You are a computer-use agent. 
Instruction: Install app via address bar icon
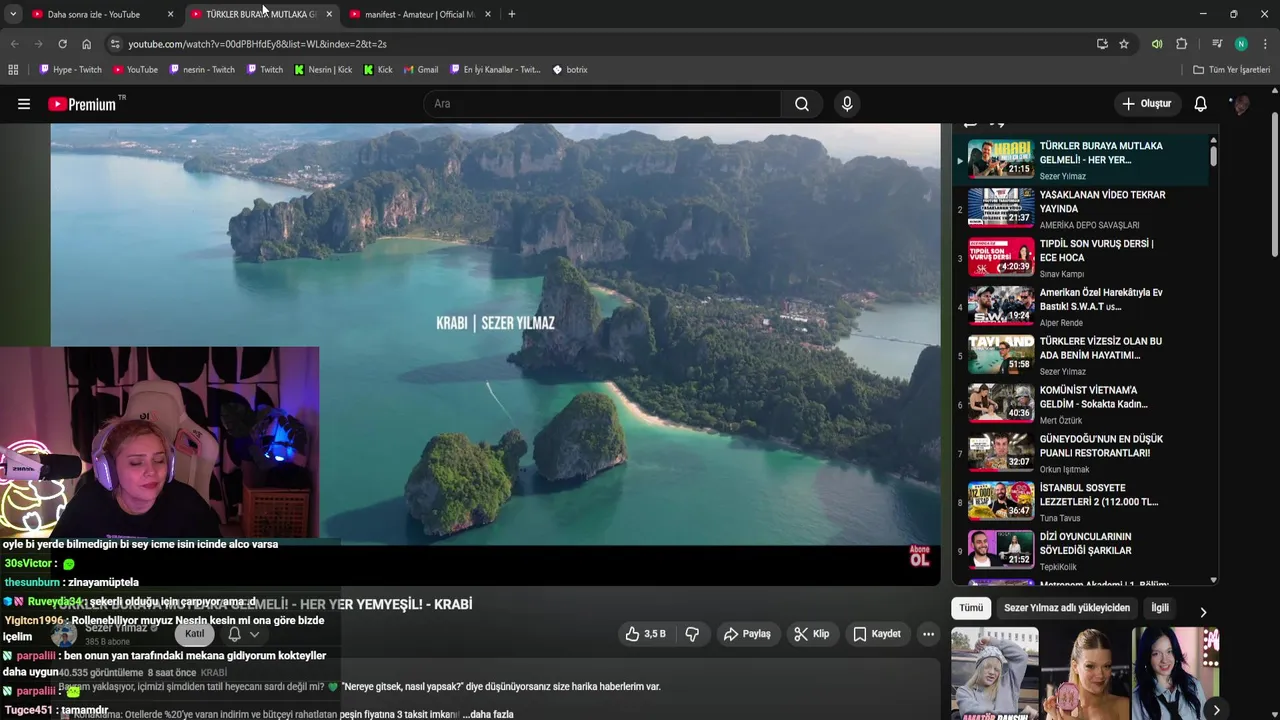click(x=1102, y=44)
